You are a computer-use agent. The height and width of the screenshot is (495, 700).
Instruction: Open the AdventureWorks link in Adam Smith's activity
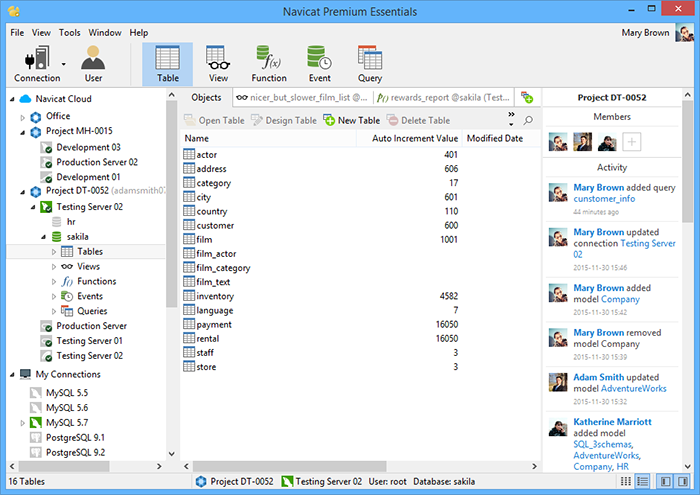pos(633,389)
